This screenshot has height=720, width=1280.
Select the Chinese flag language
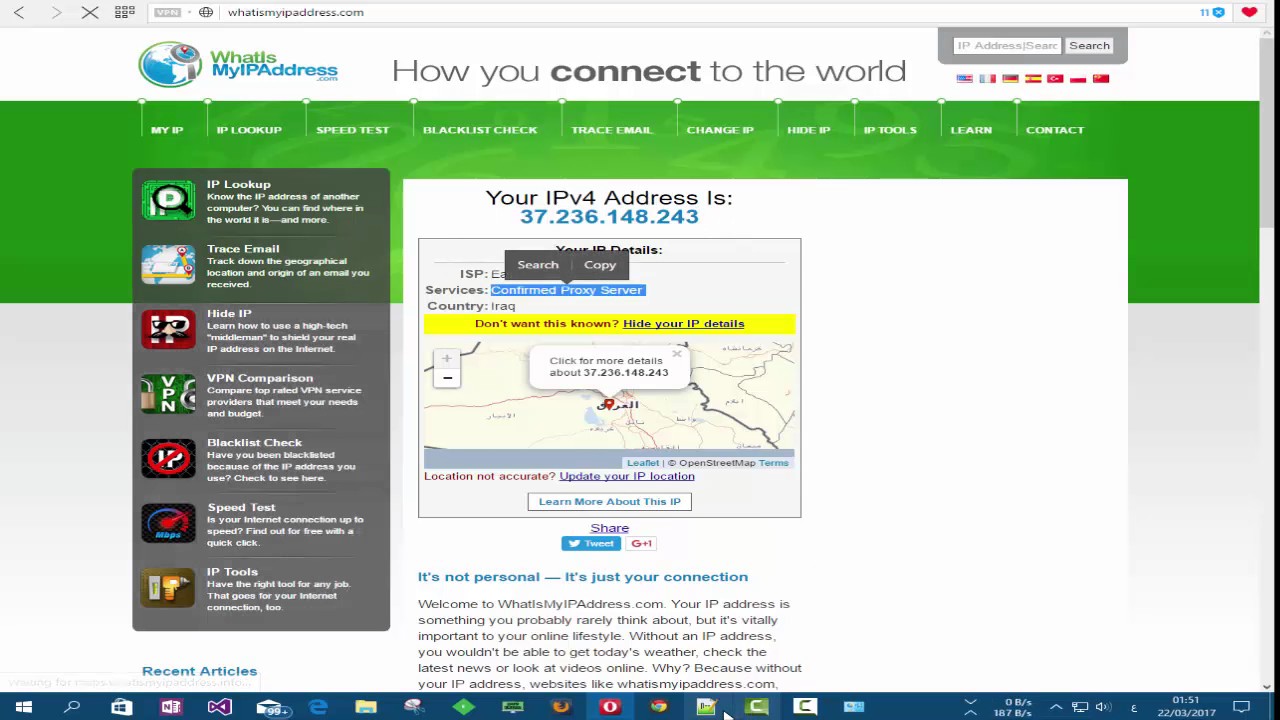tap(1101, 78)
